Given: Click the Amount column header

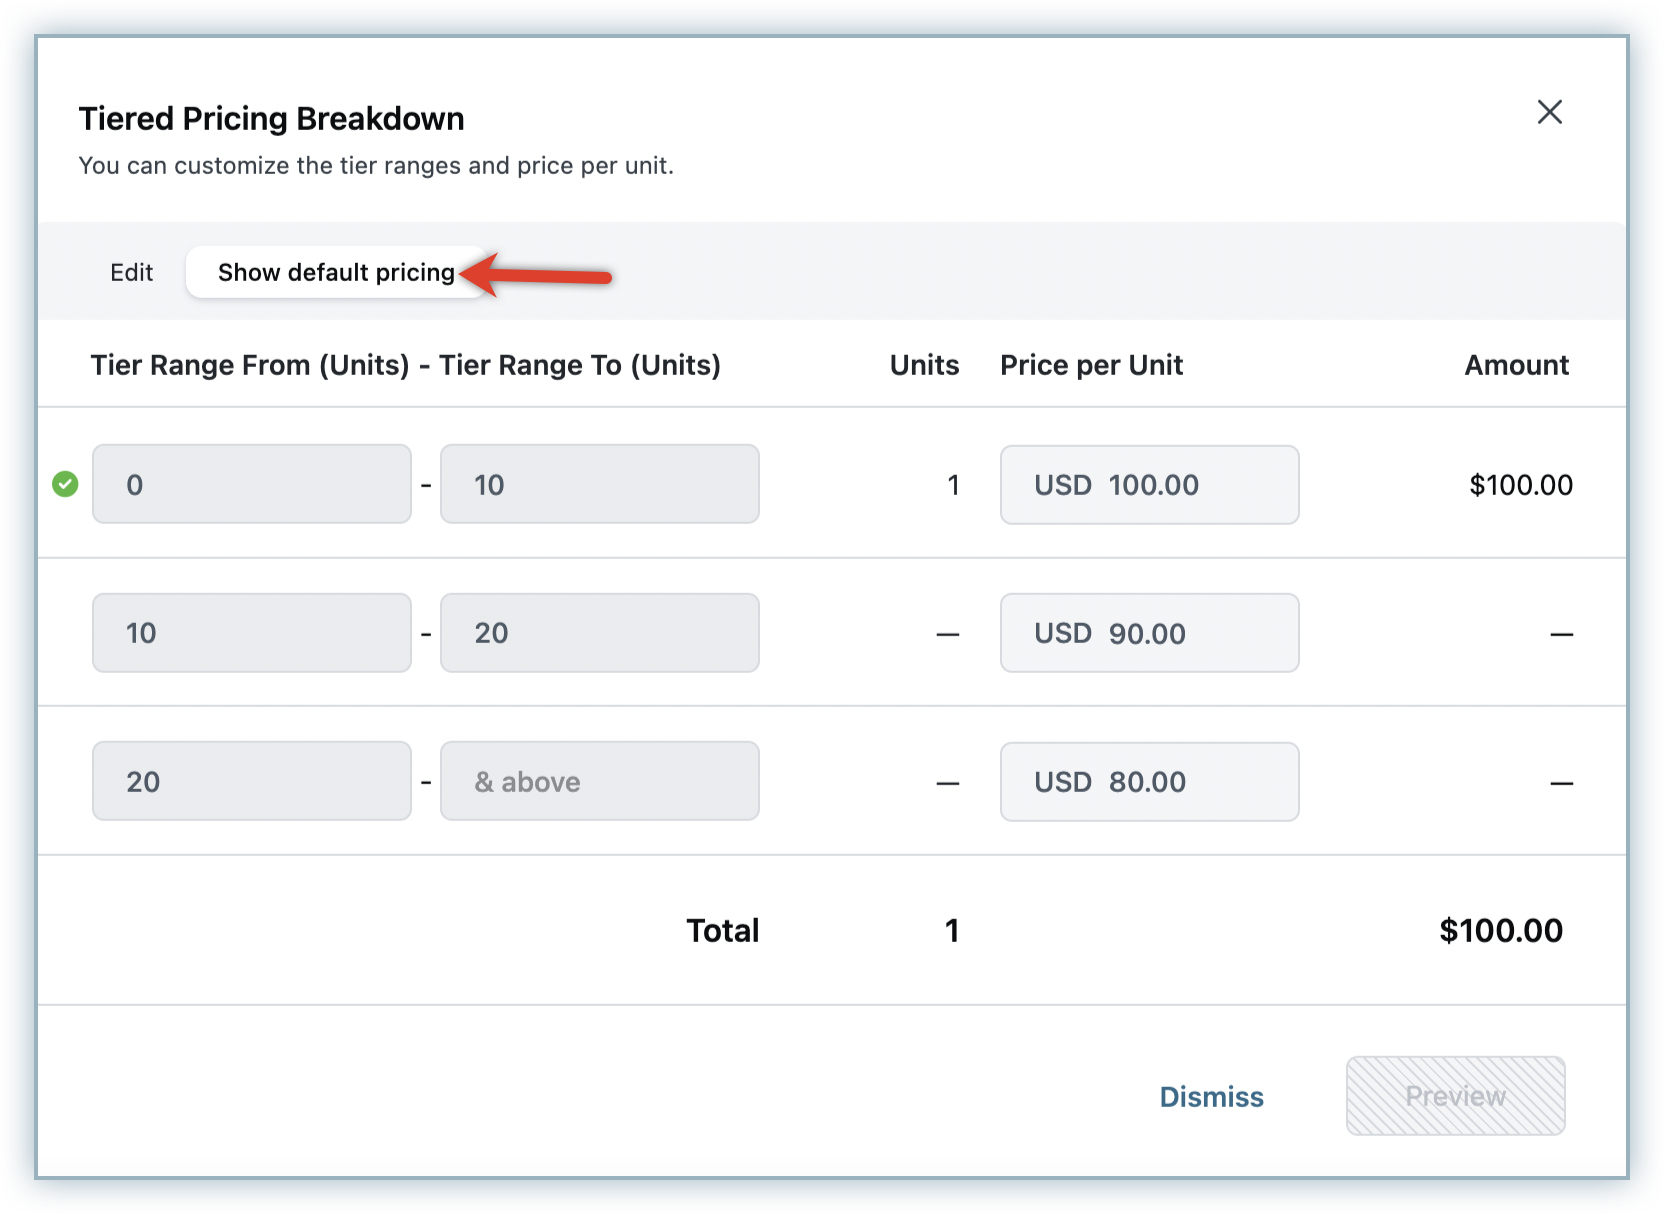Looking at the screenshot, I should pos(1516,365).
